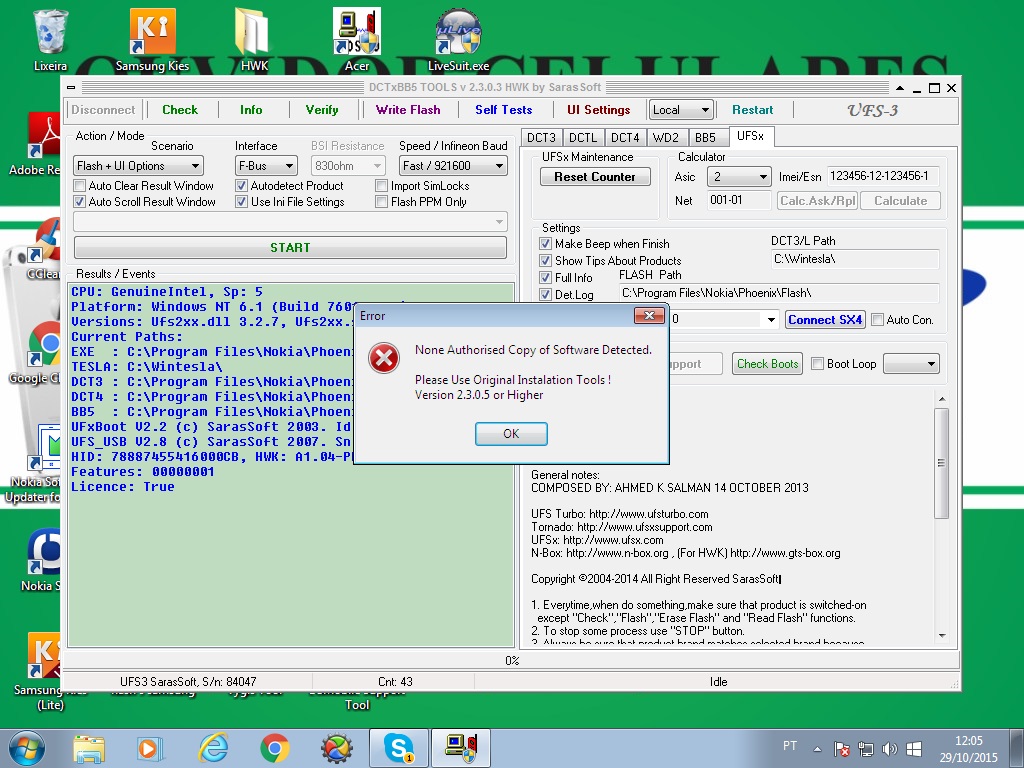Screen dimensions: 1024x768
Task: Click the 0% progress bar
Action: [x=511, y=660]
